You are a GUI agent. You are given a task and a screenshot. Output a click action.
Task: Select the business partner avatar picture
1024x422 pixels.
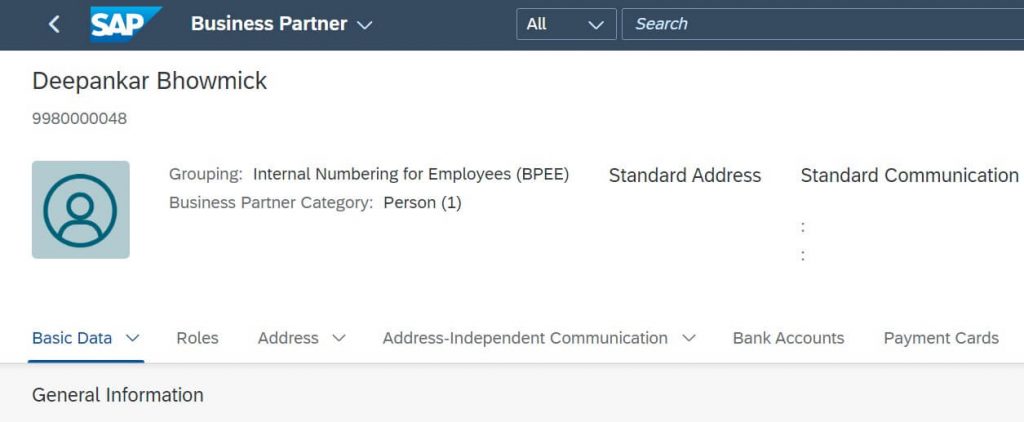point(80,210)
